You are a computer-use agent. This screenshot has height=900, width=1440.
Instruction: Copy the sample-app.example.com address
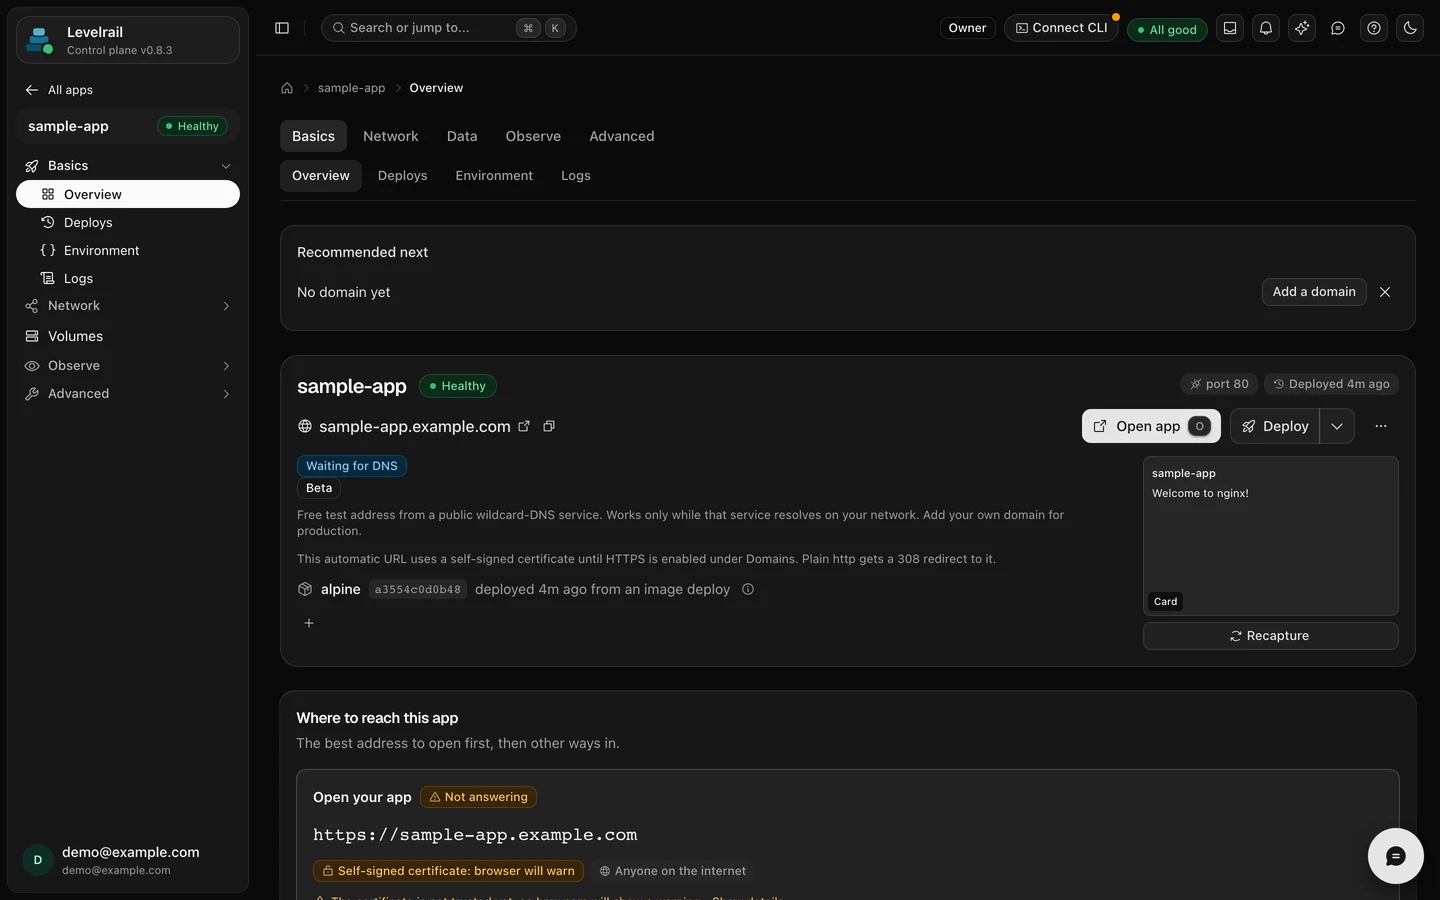pos(549,426)
